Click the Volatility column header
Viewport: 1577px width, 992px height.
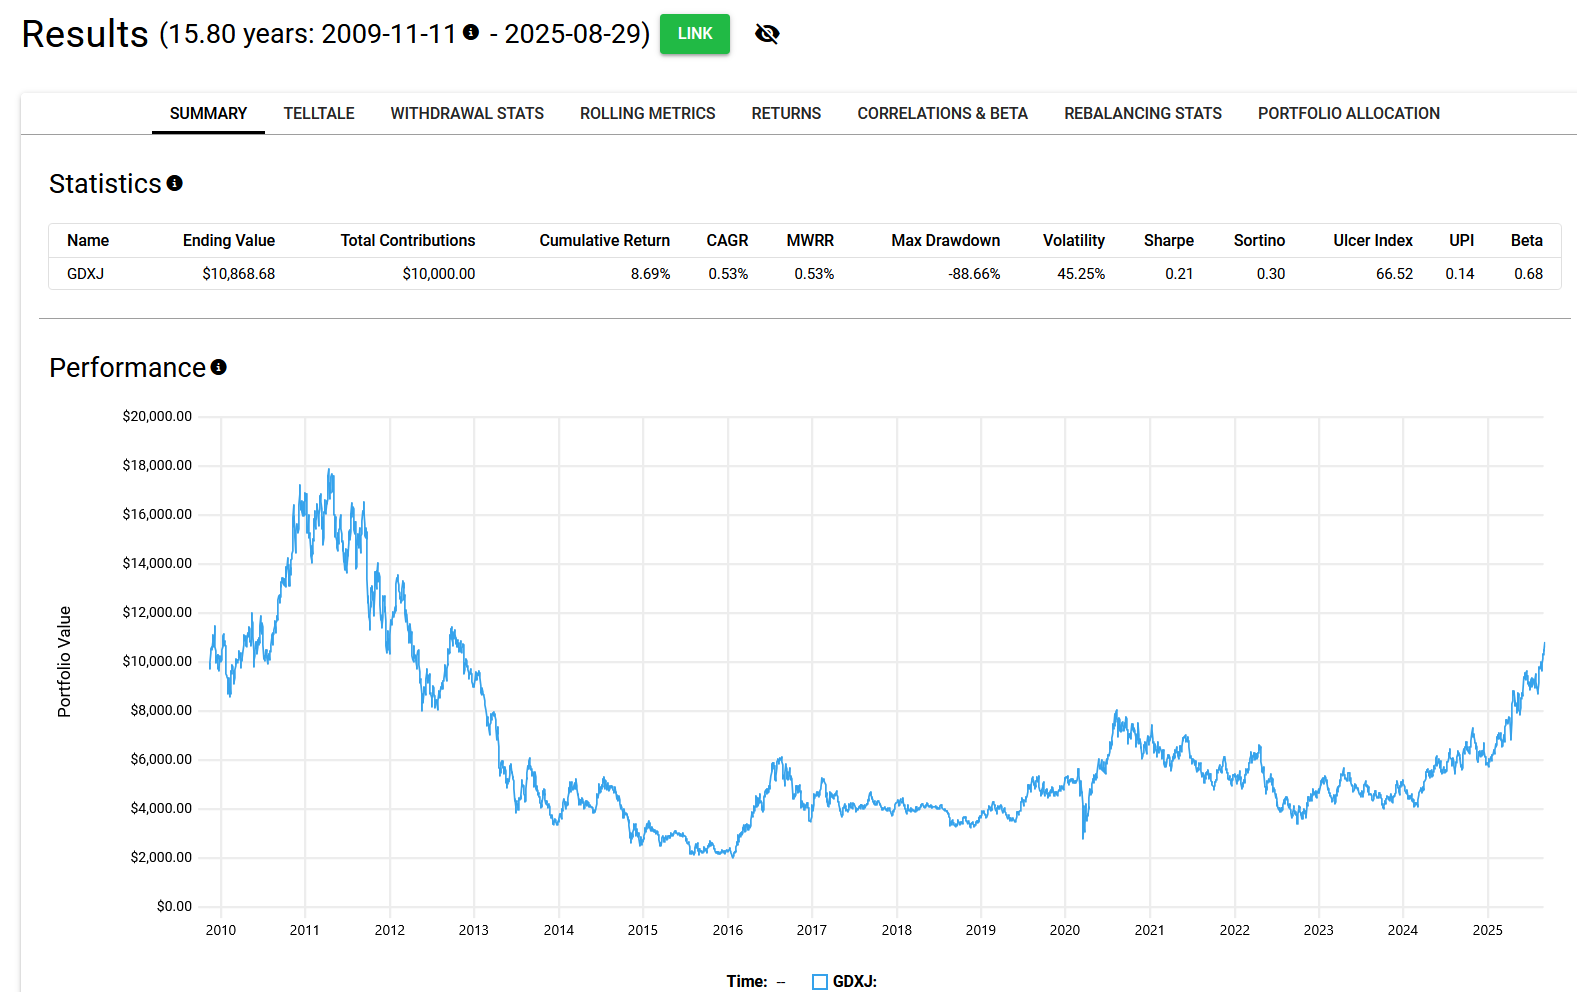1074,240
